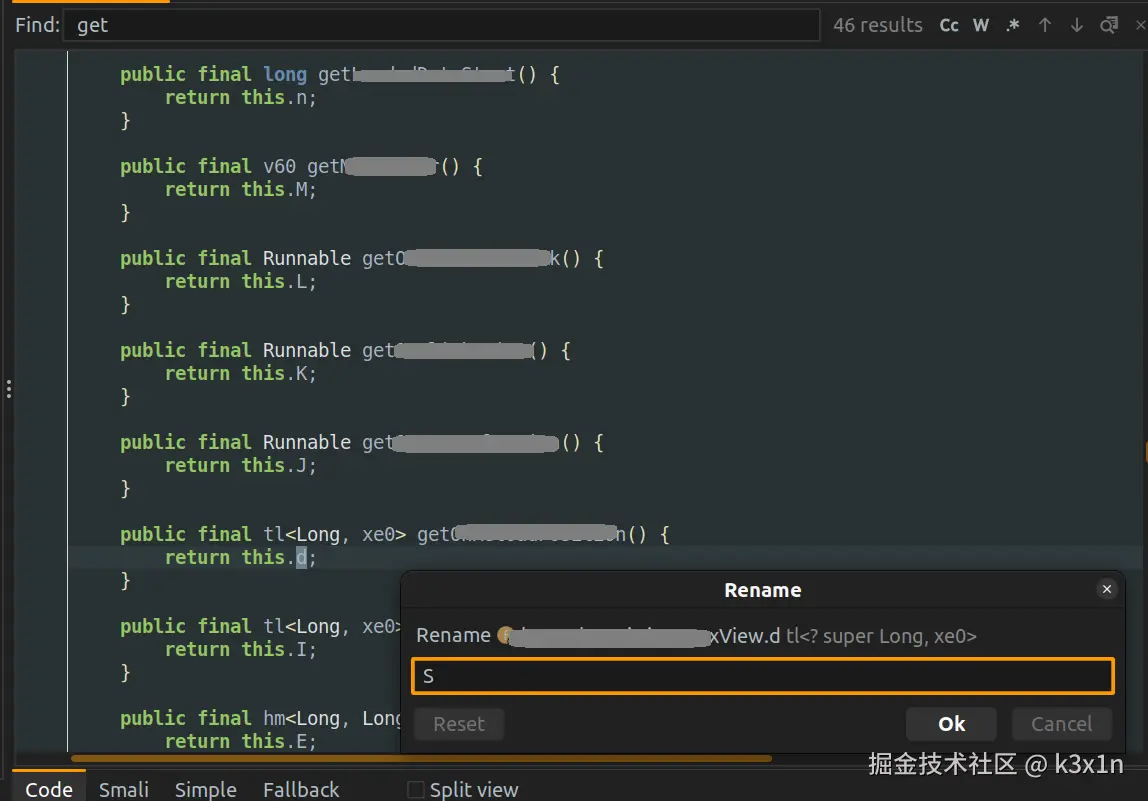Jump to next search result arrow
This screenshot has height=801, width=1148.
point(1077,25)
